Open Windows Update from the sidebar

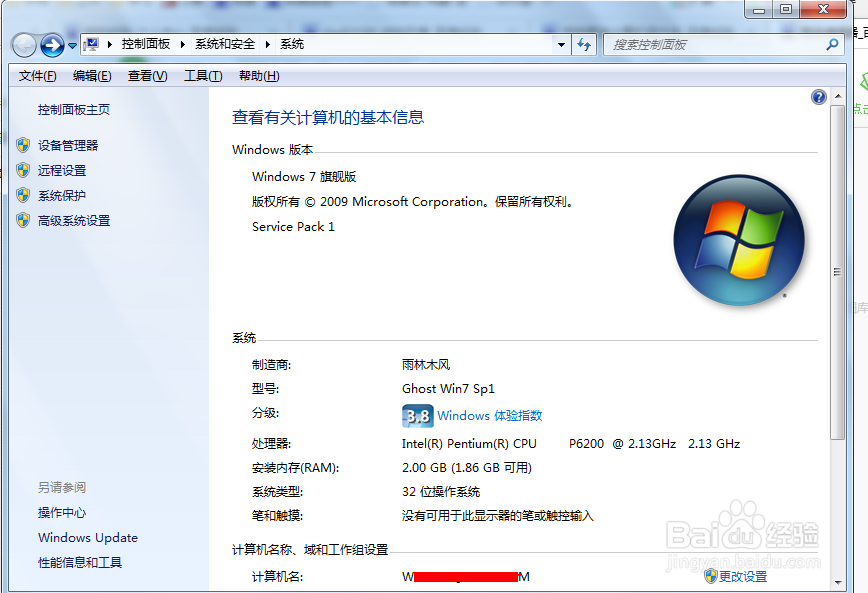87,538
